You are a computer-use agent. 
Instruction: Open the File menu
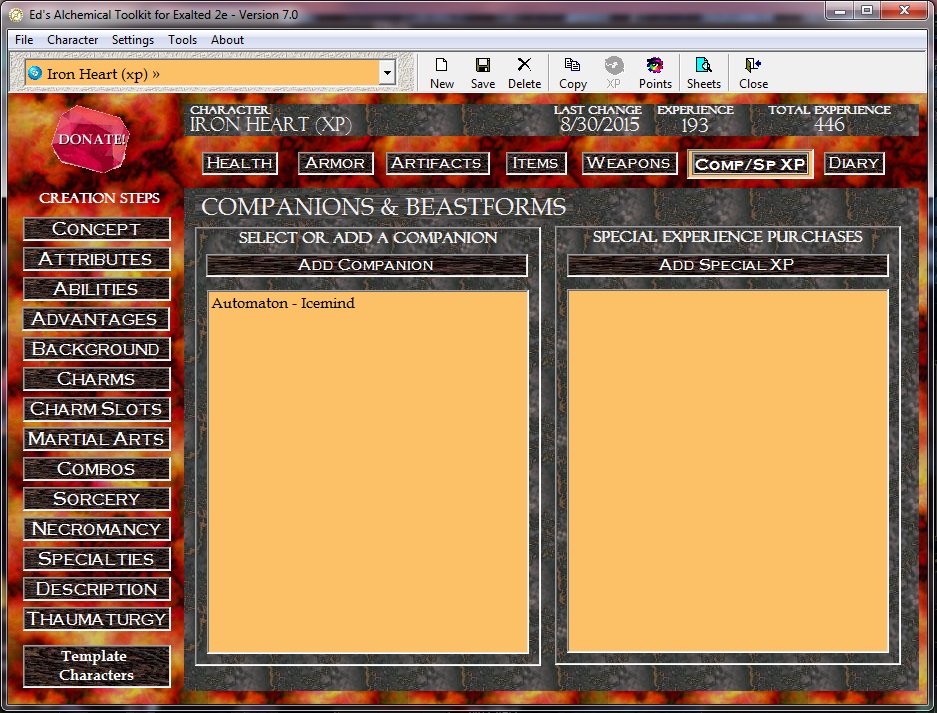coord(24,39)
